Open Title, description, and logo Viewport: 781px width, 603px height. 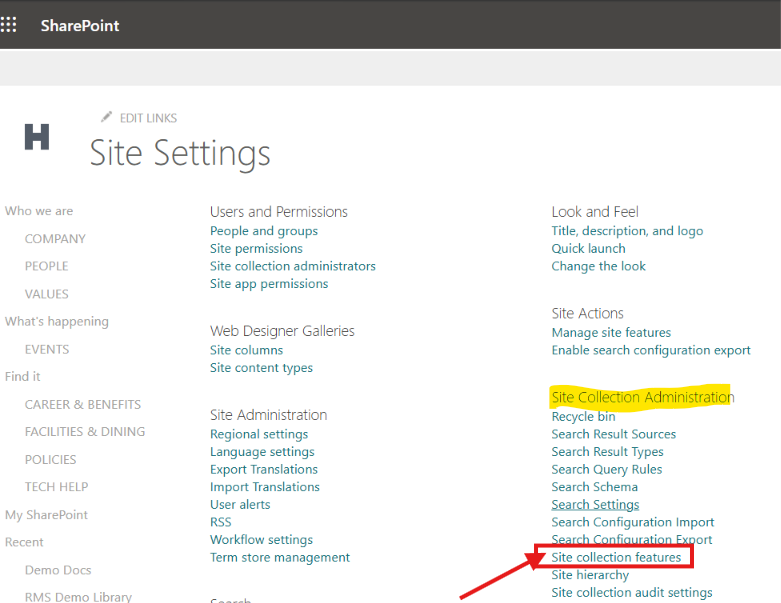click(627, 231)
